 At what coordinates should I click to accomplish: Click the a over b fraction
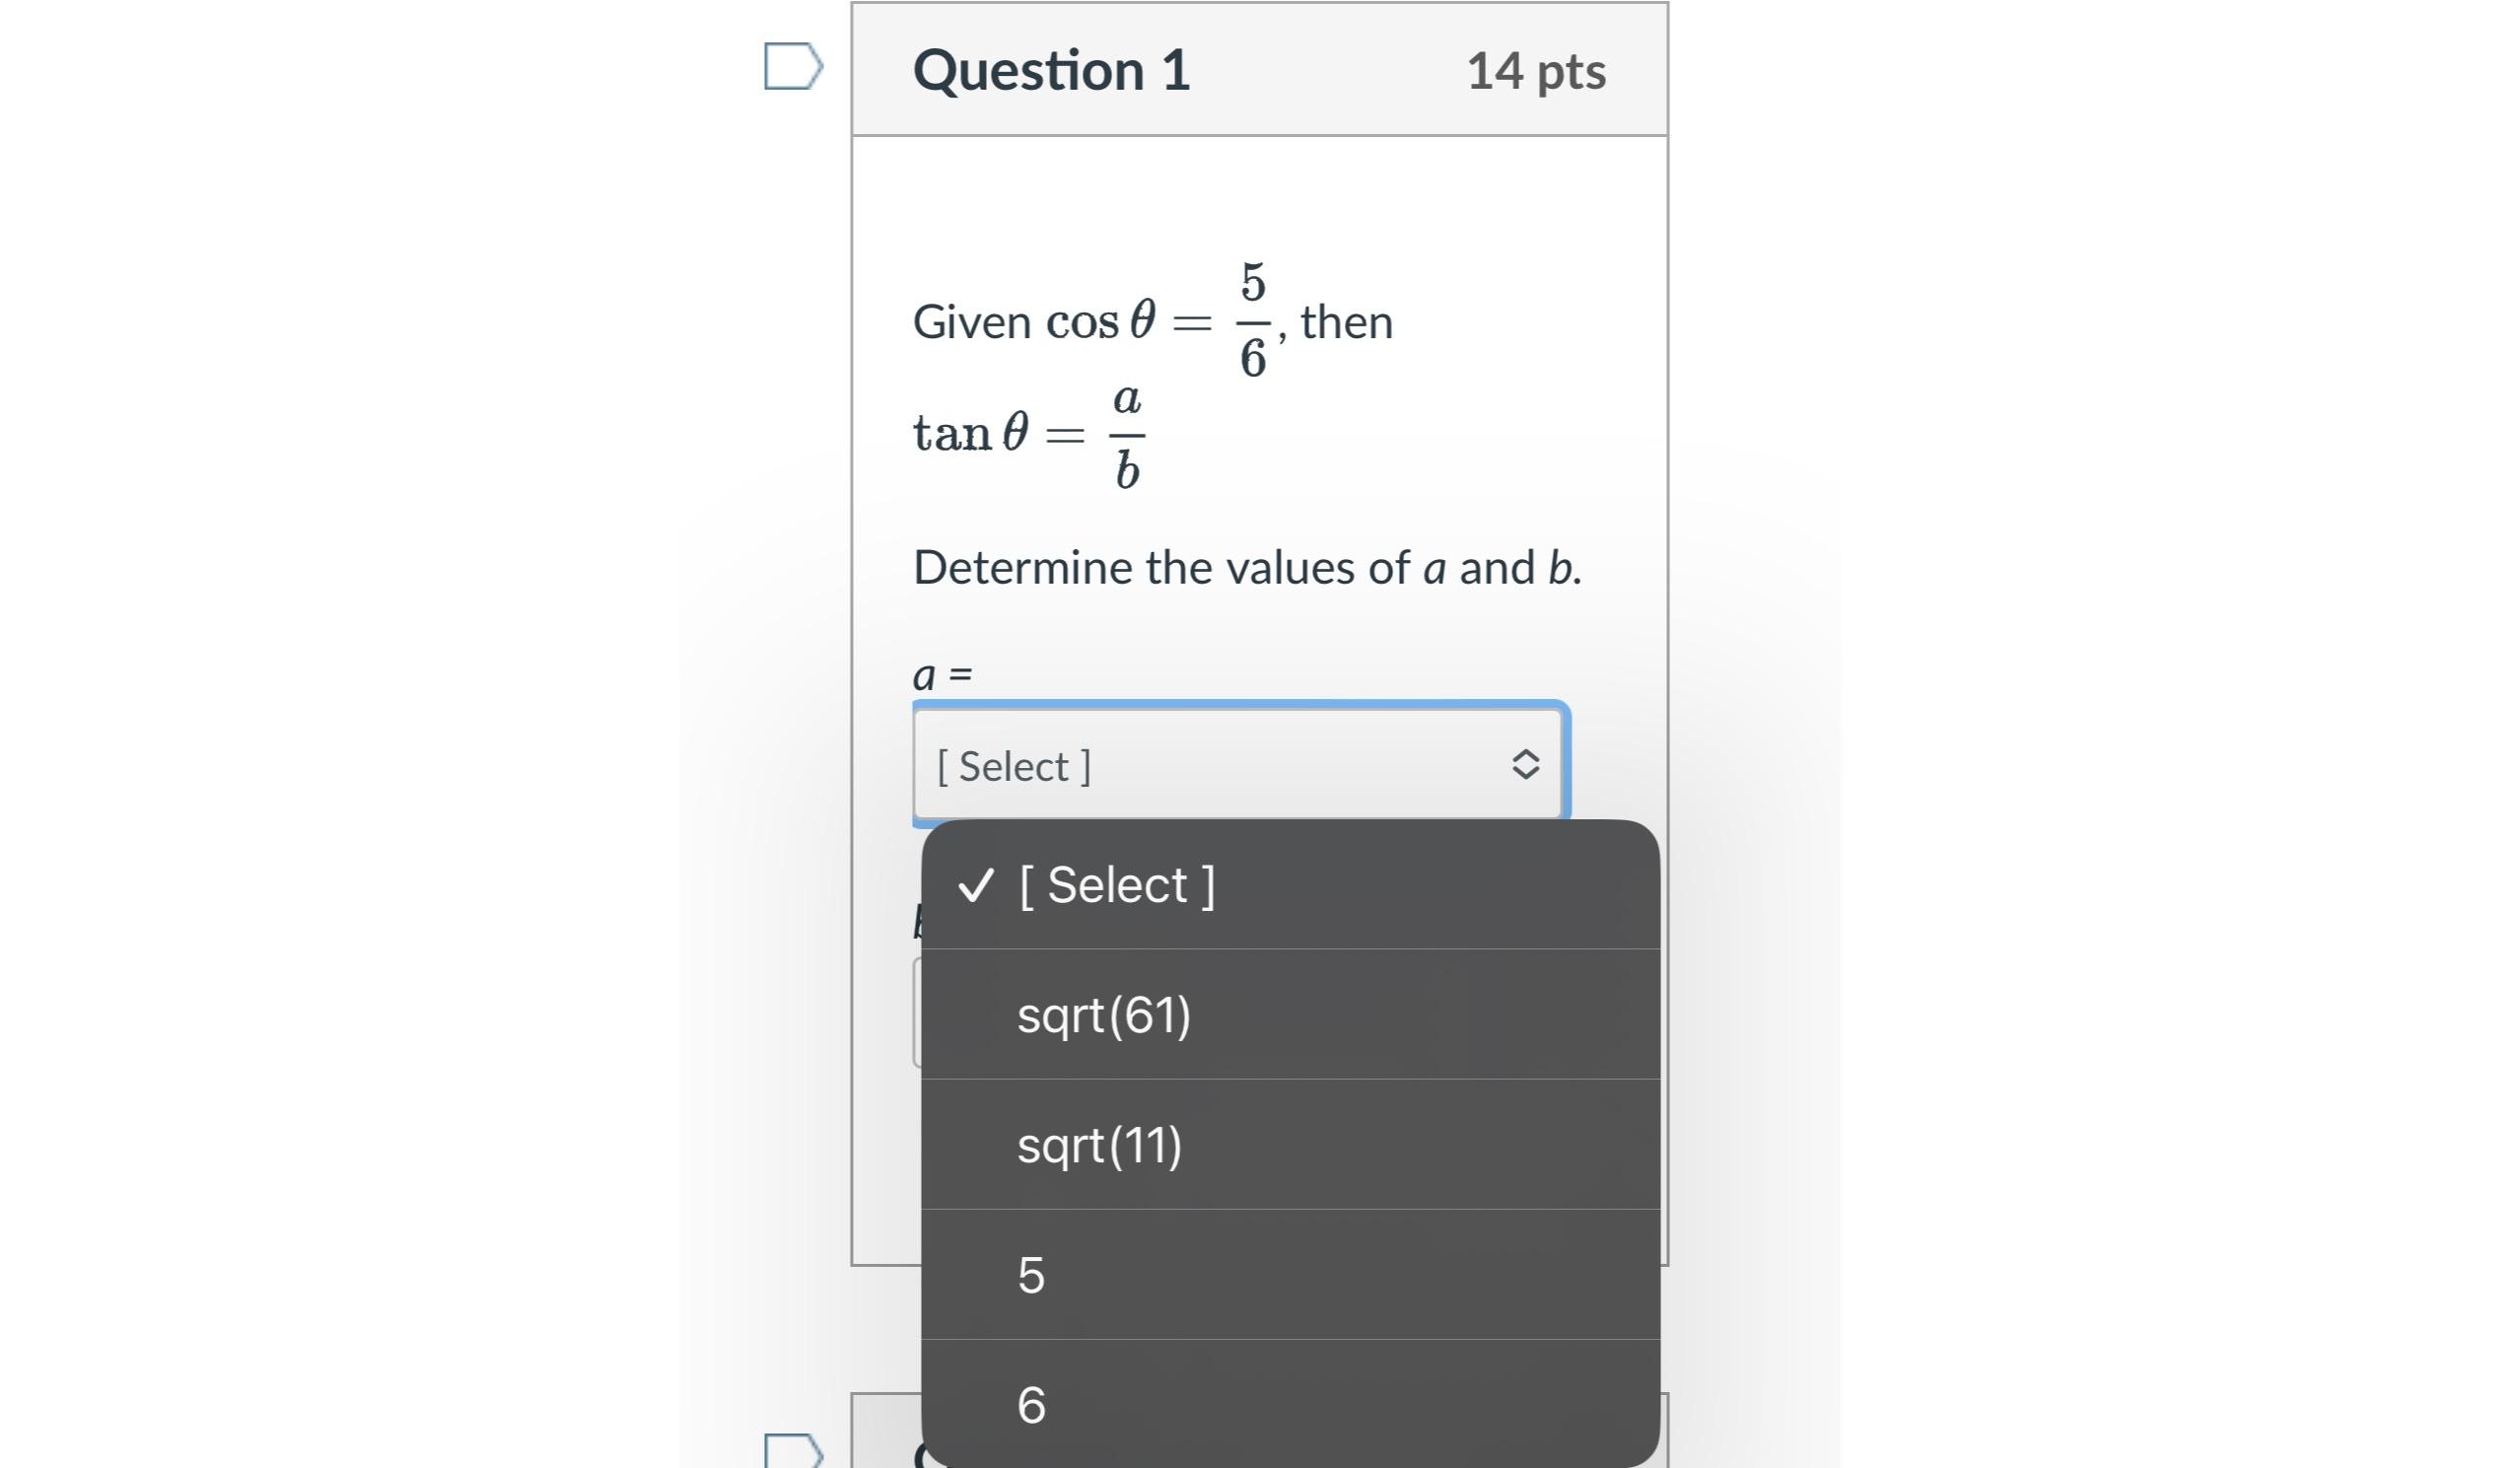[x=1127, y=435]
